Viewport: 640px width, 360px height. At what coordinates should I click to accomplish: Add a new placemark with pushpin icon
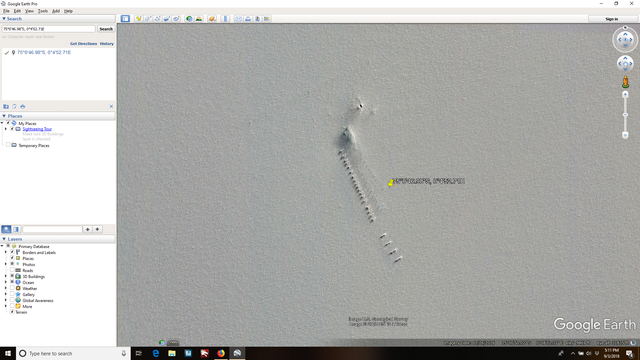[x=139, y=19]
